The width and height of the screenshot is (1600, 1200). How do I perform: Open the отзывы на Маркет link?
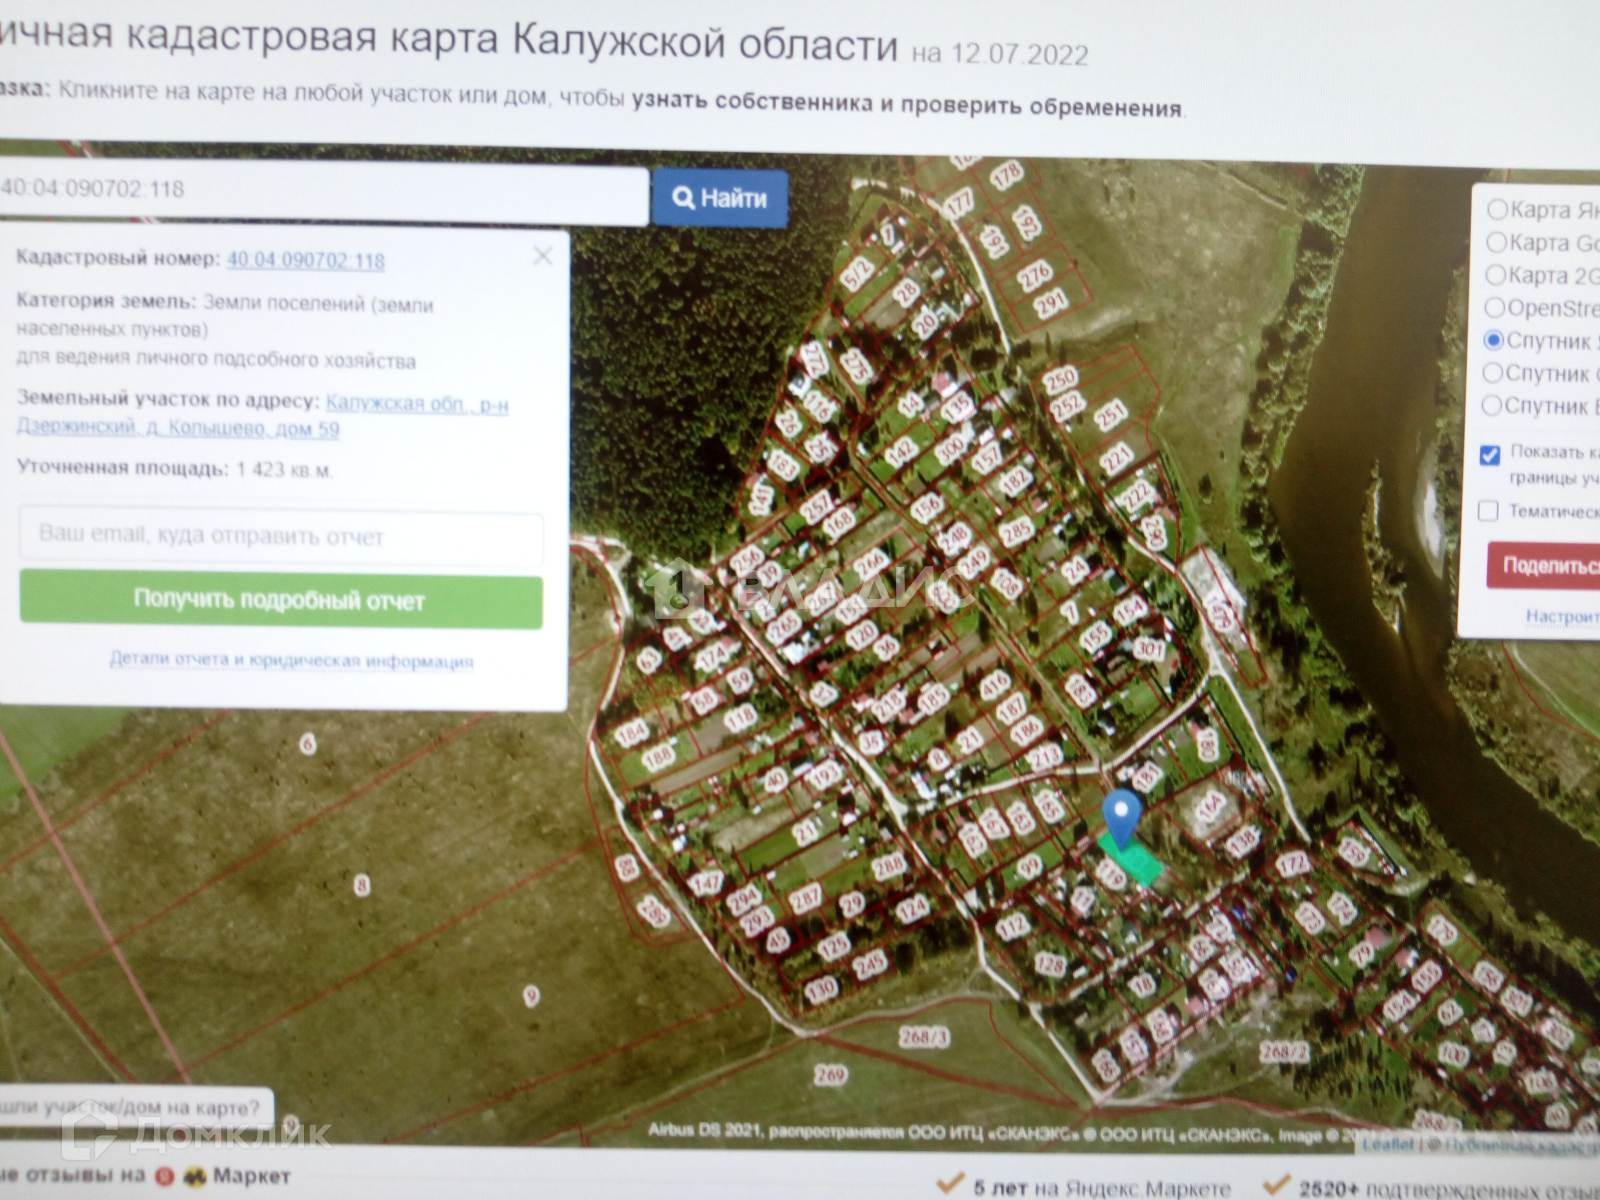point(146,1176)
